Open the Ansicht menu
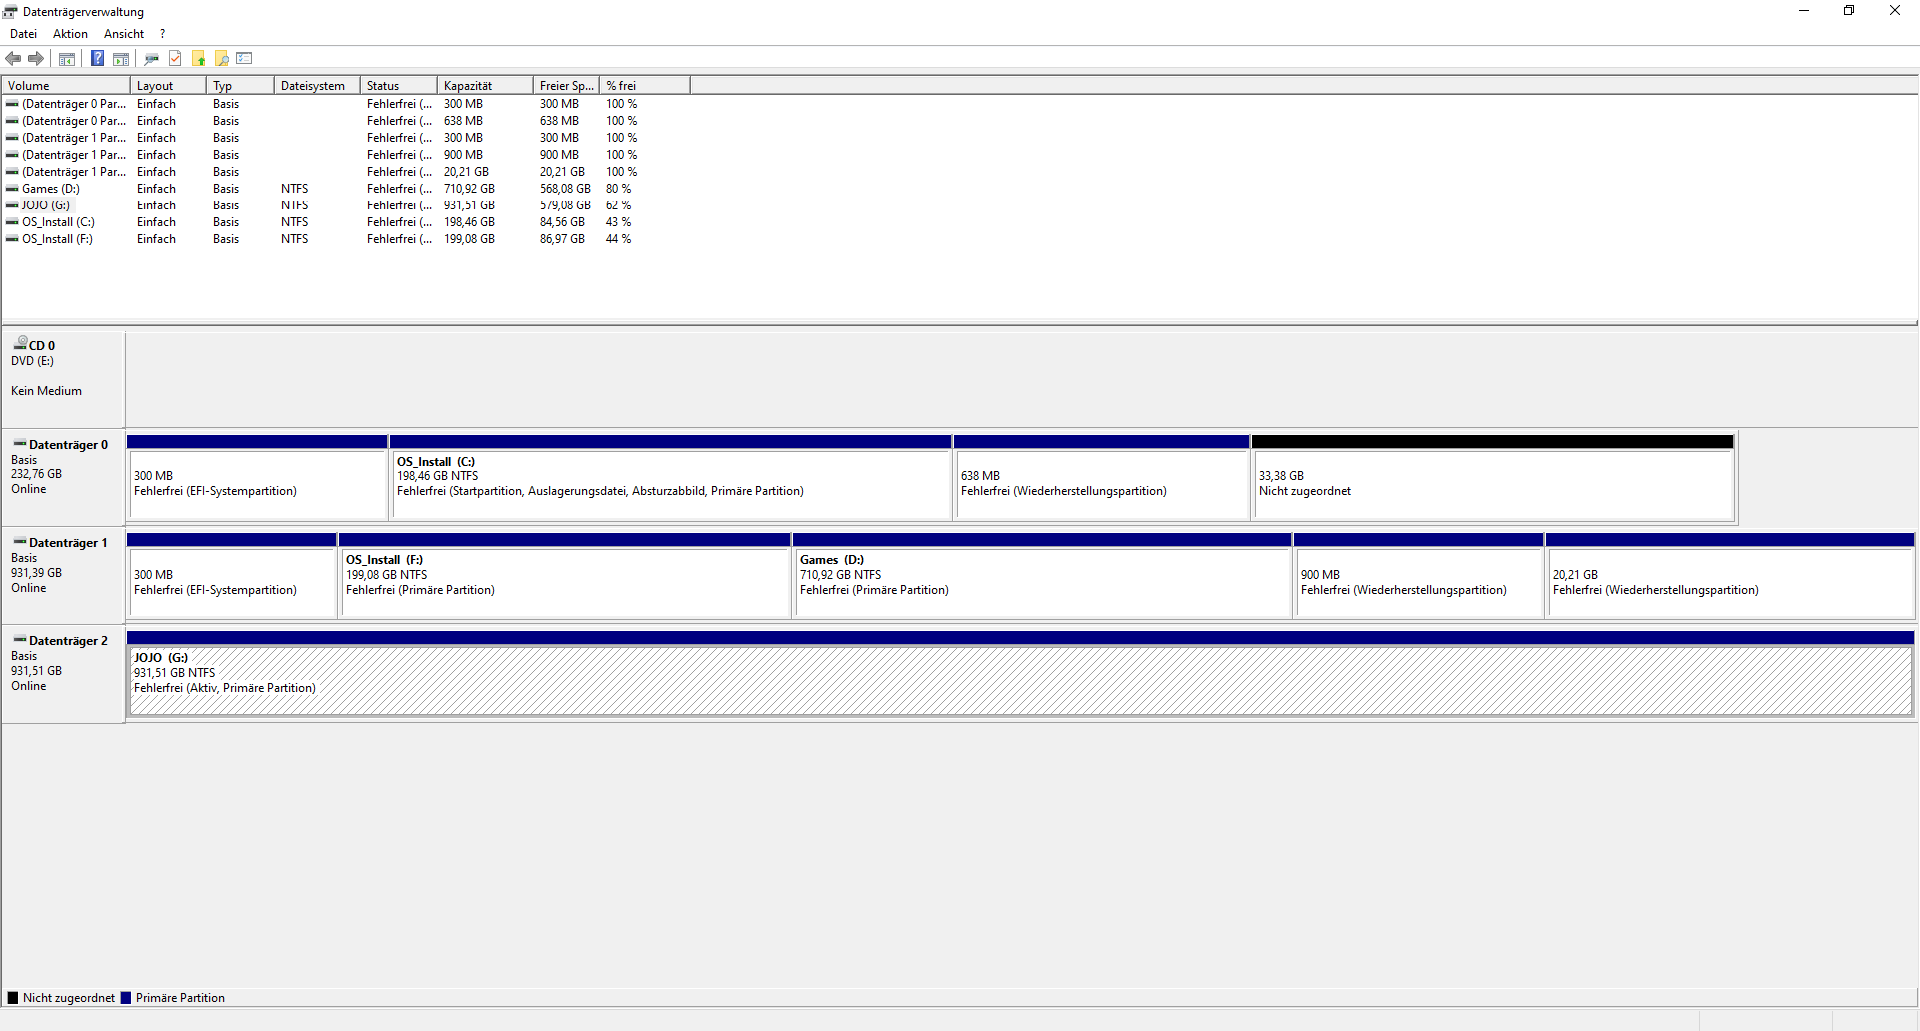 click(x=124, y=34)
